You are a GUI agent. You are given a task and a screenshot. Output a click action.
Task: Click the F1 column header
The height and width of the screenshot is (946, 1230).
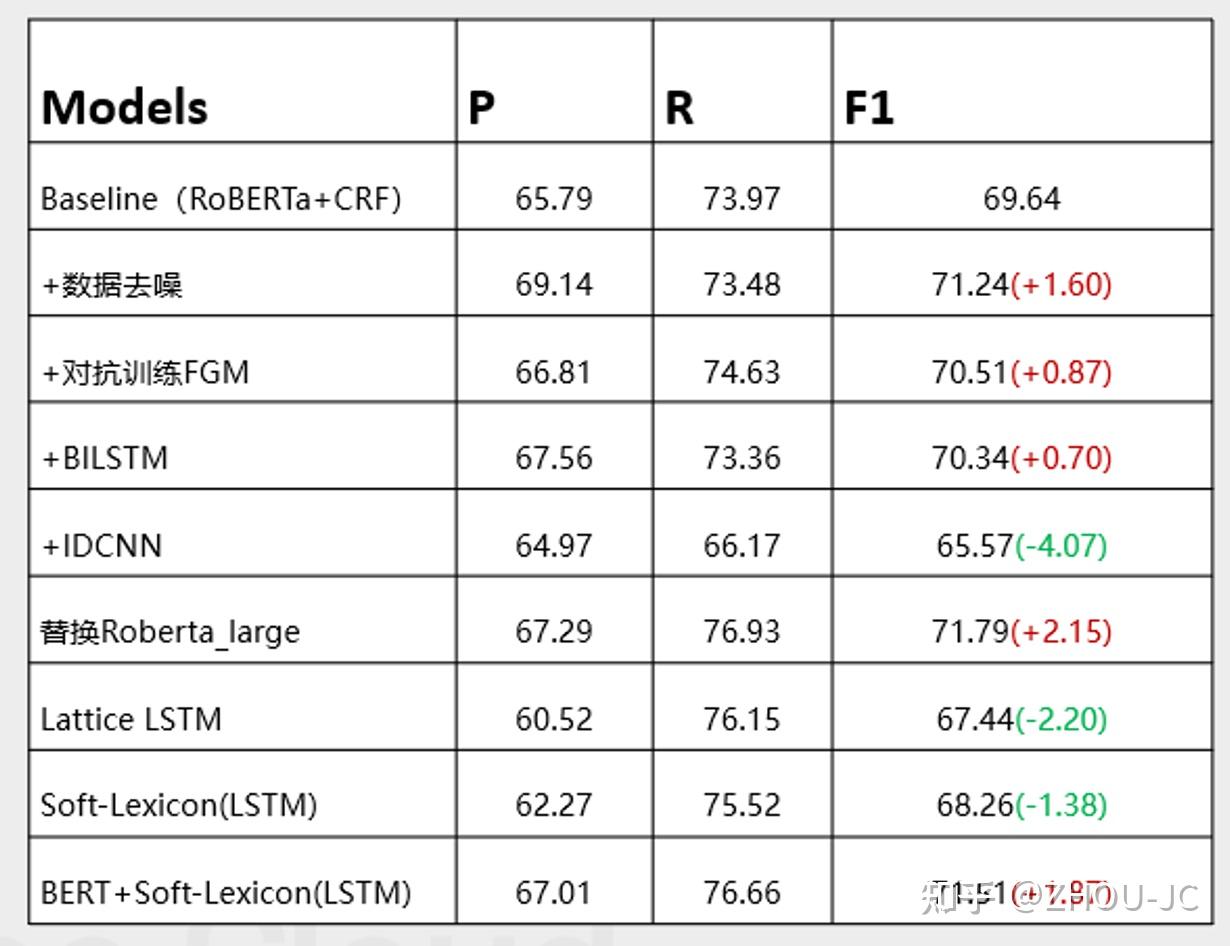(868, 107)
